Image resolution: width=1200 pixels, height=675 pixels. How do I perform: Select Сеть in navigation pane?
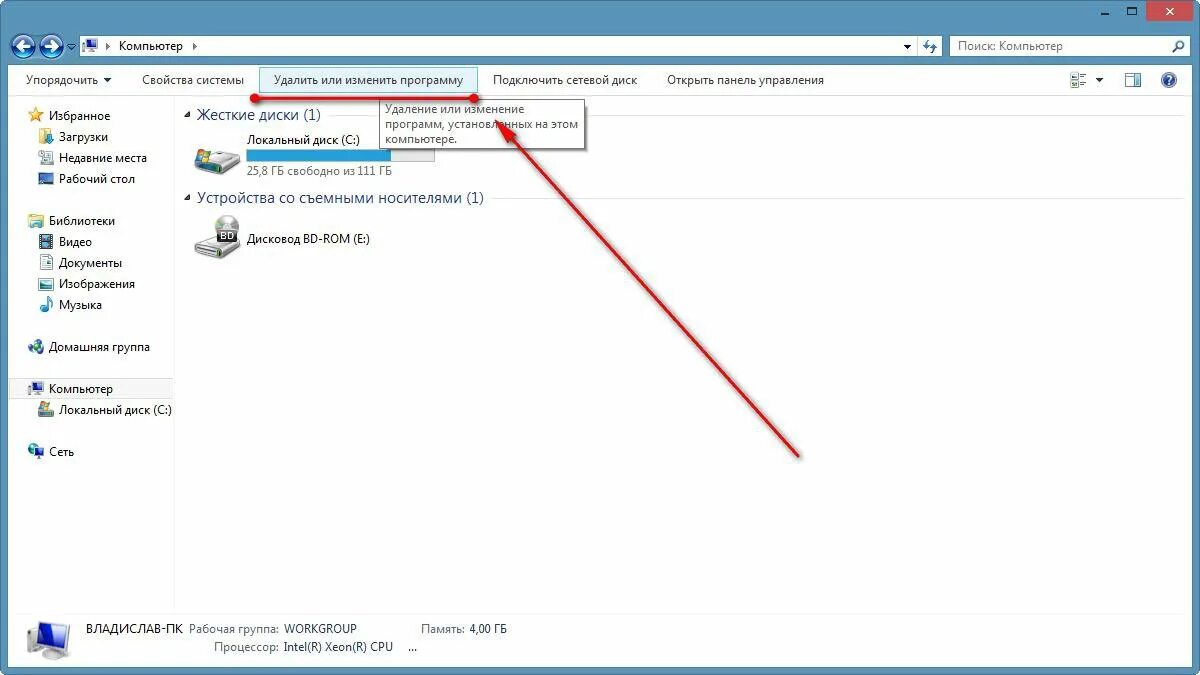pos(61,452)
